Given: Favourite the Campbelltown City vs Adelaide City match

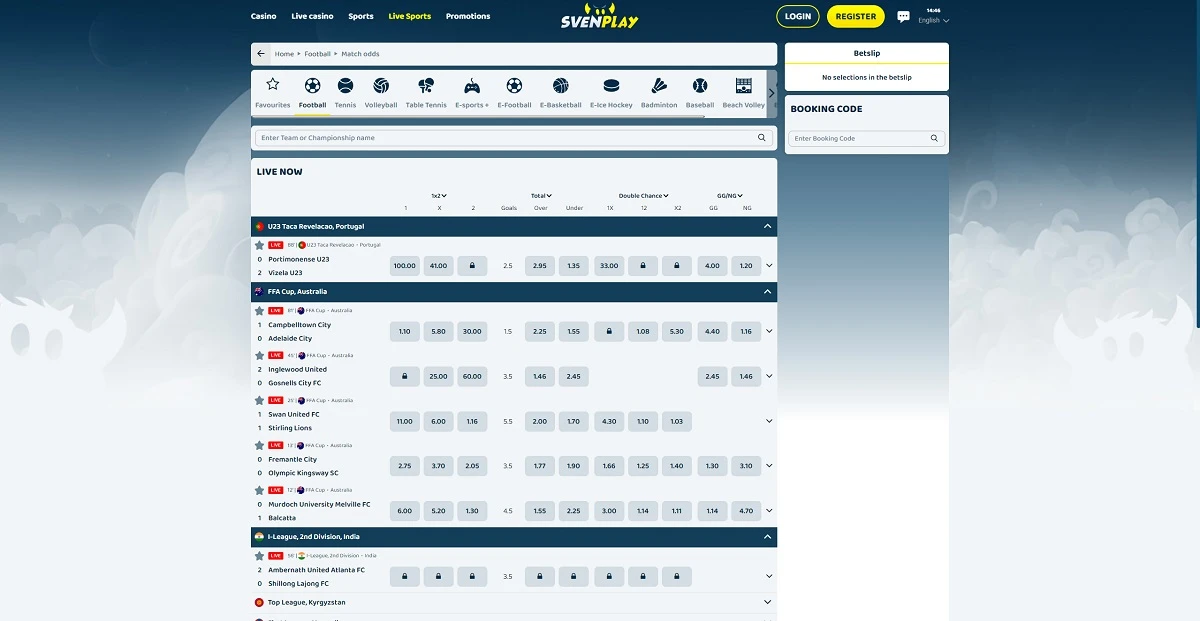Looking at the screenshot, I should pyautogui.click(x=260, y=311).
